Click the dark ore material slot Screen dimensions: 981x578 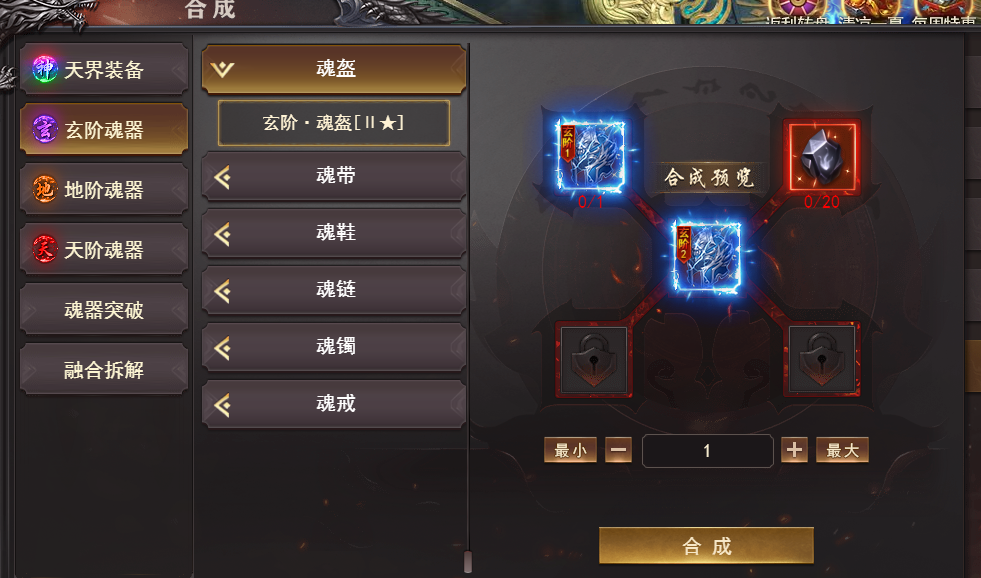(822, 156)
